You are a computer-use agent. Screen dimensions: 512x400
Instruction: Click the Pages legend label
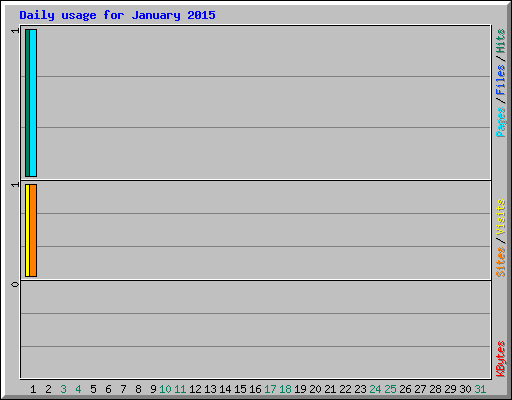[500, 122]
